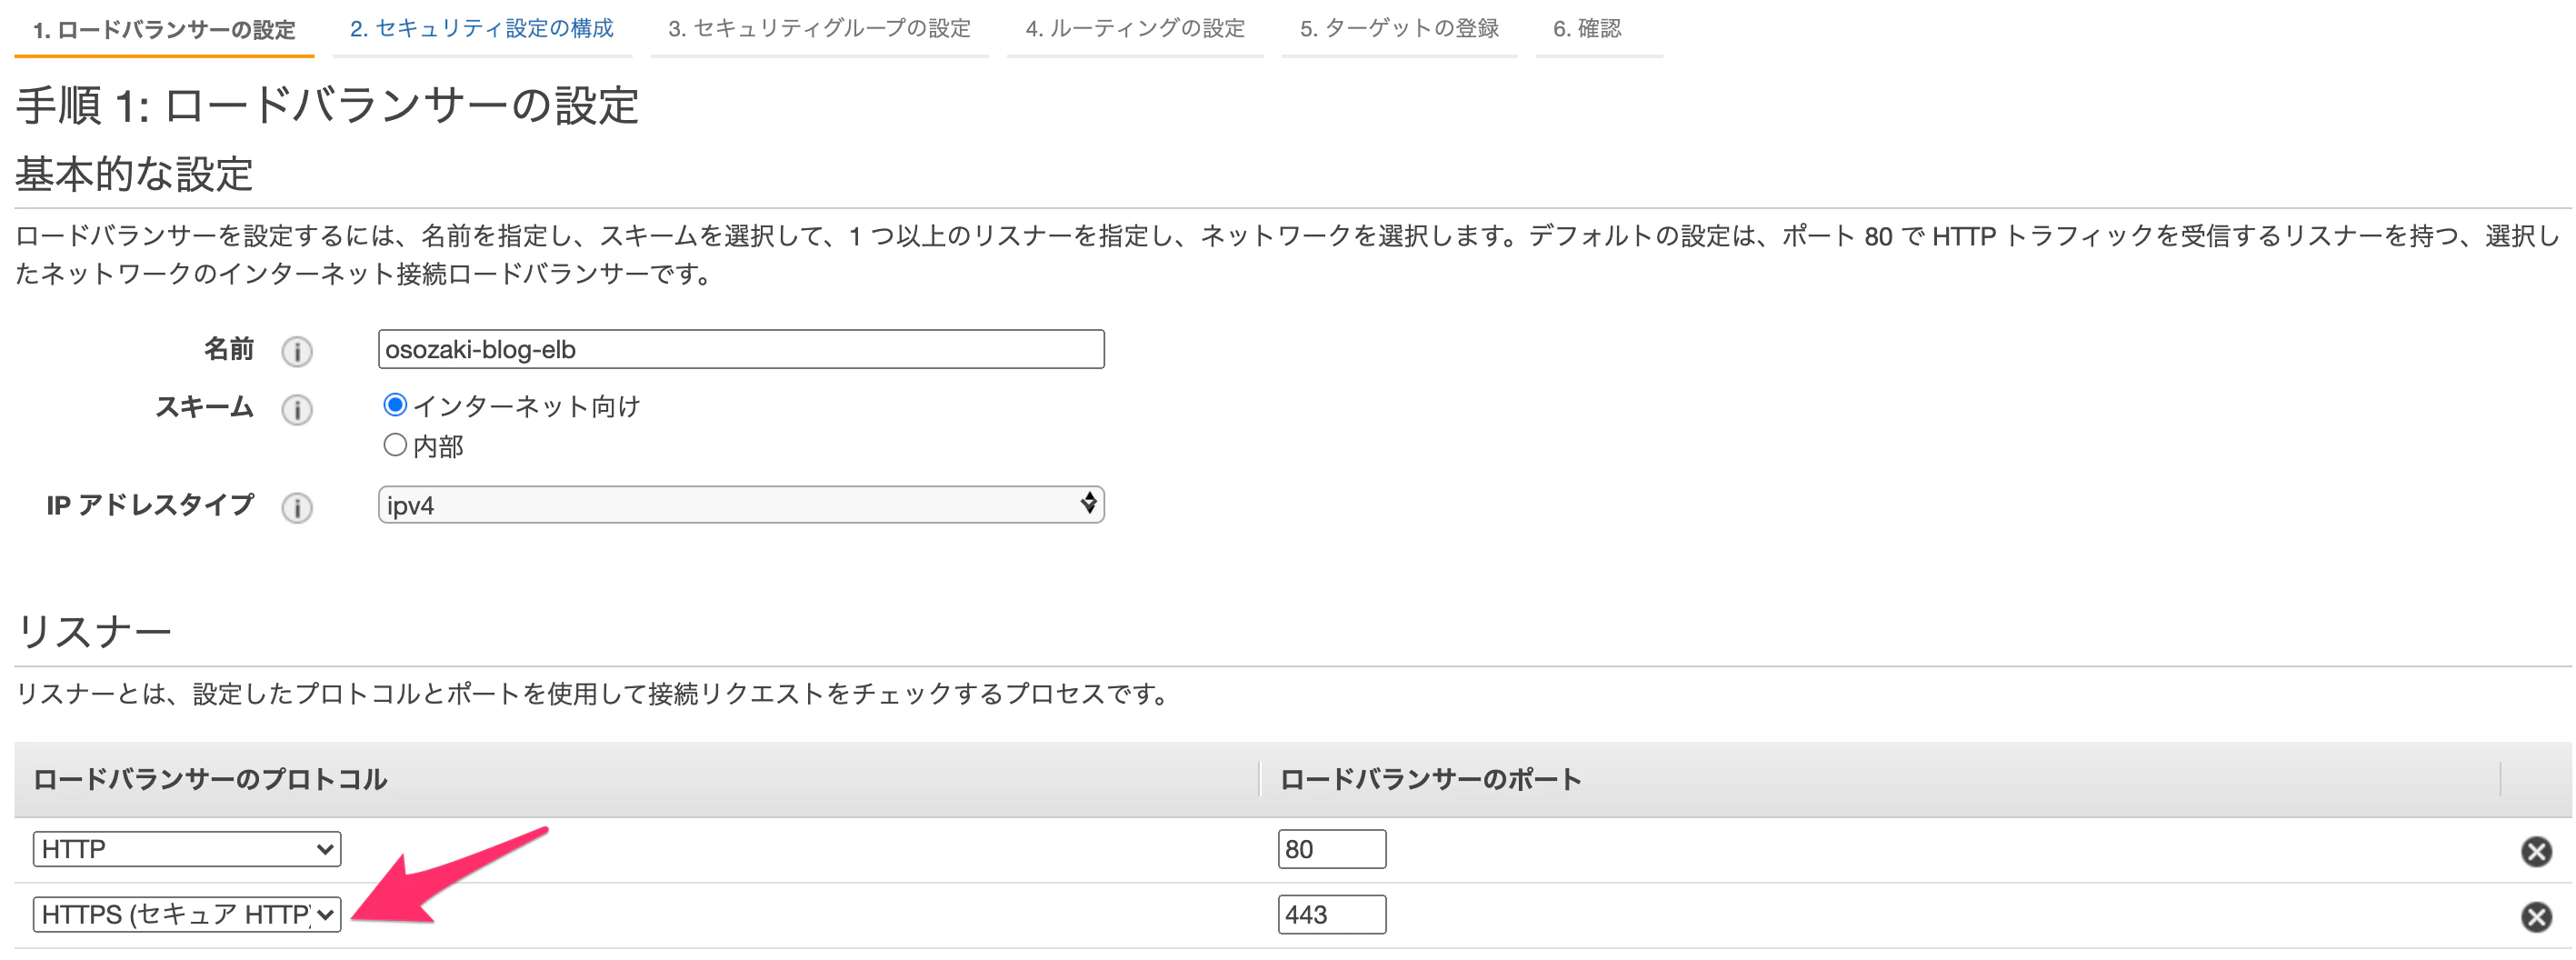
Task: Click the port 443 input field
Action: click(1332, 914)
